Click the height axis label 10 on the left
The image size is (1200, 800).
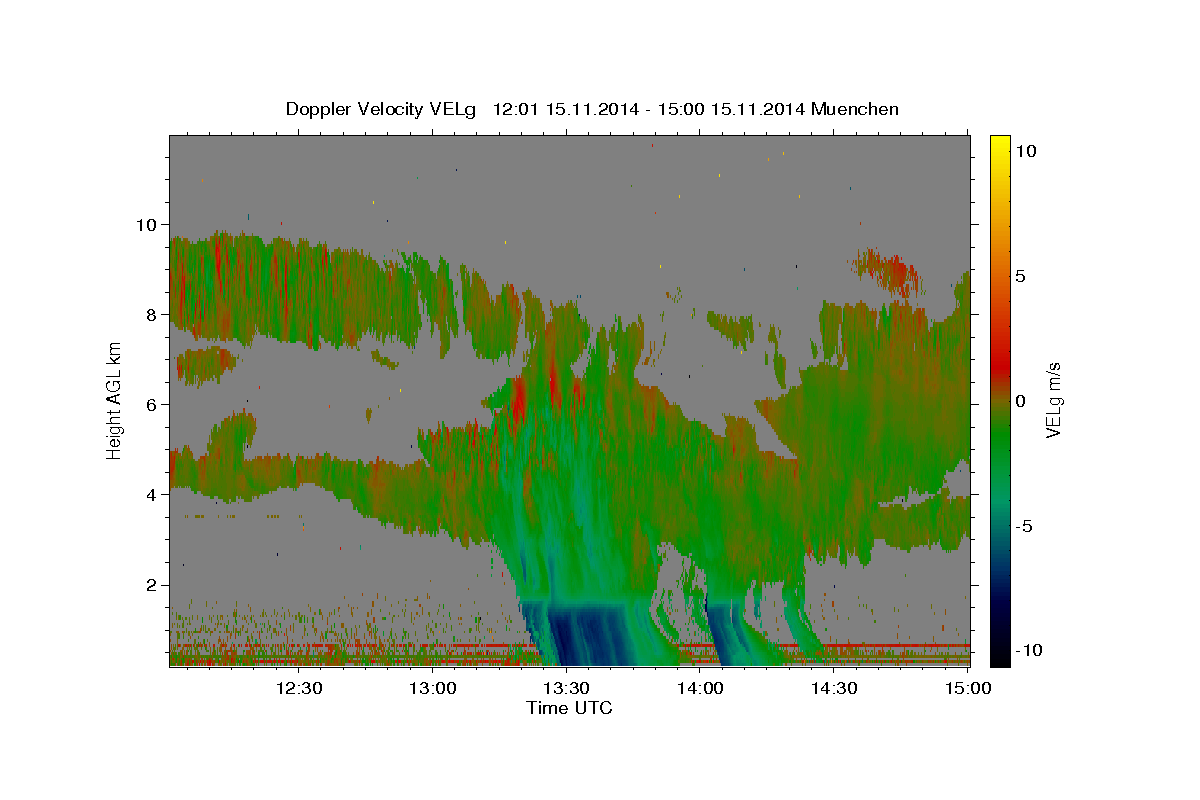148,224
